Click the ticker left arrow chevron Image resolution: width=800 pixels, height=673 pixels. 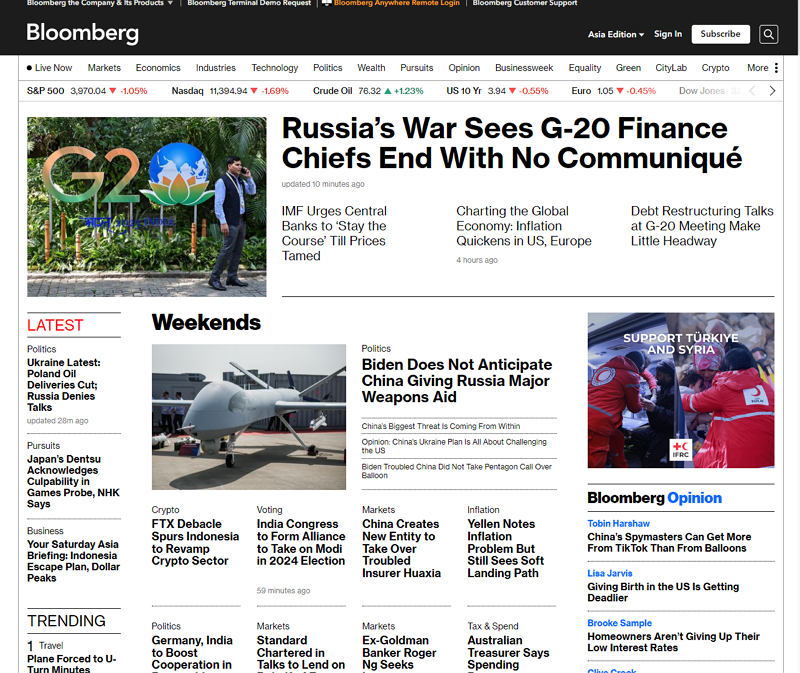click(x=752, y=91)
